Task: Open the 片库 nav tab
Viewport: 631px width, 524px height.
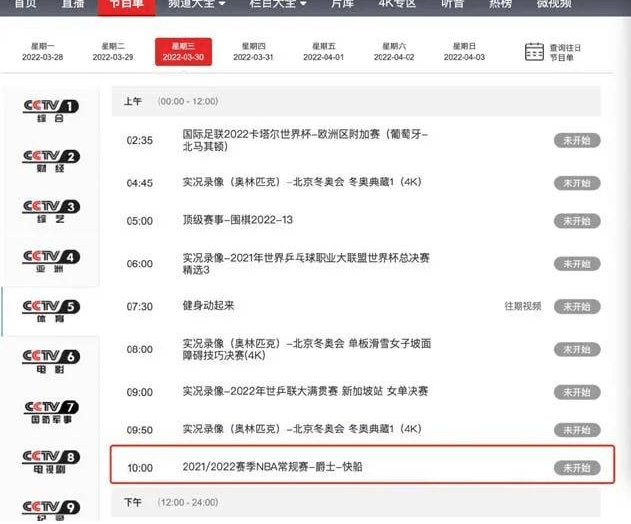Action: (342, 4)
